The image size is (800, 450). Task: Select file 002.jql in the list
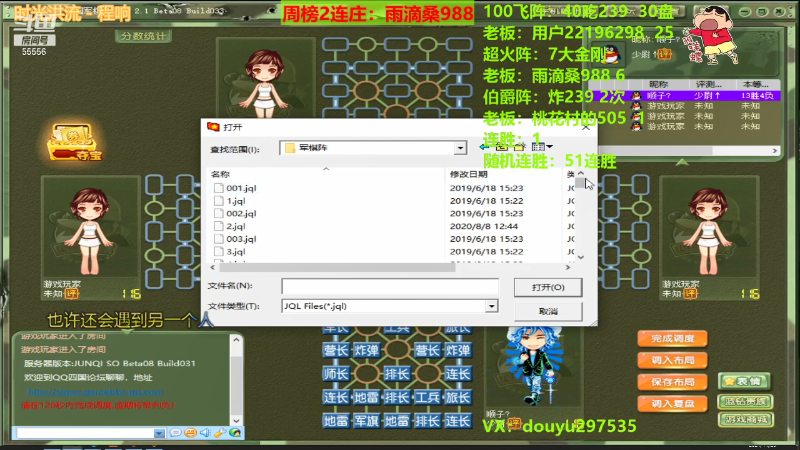point(241,213)
